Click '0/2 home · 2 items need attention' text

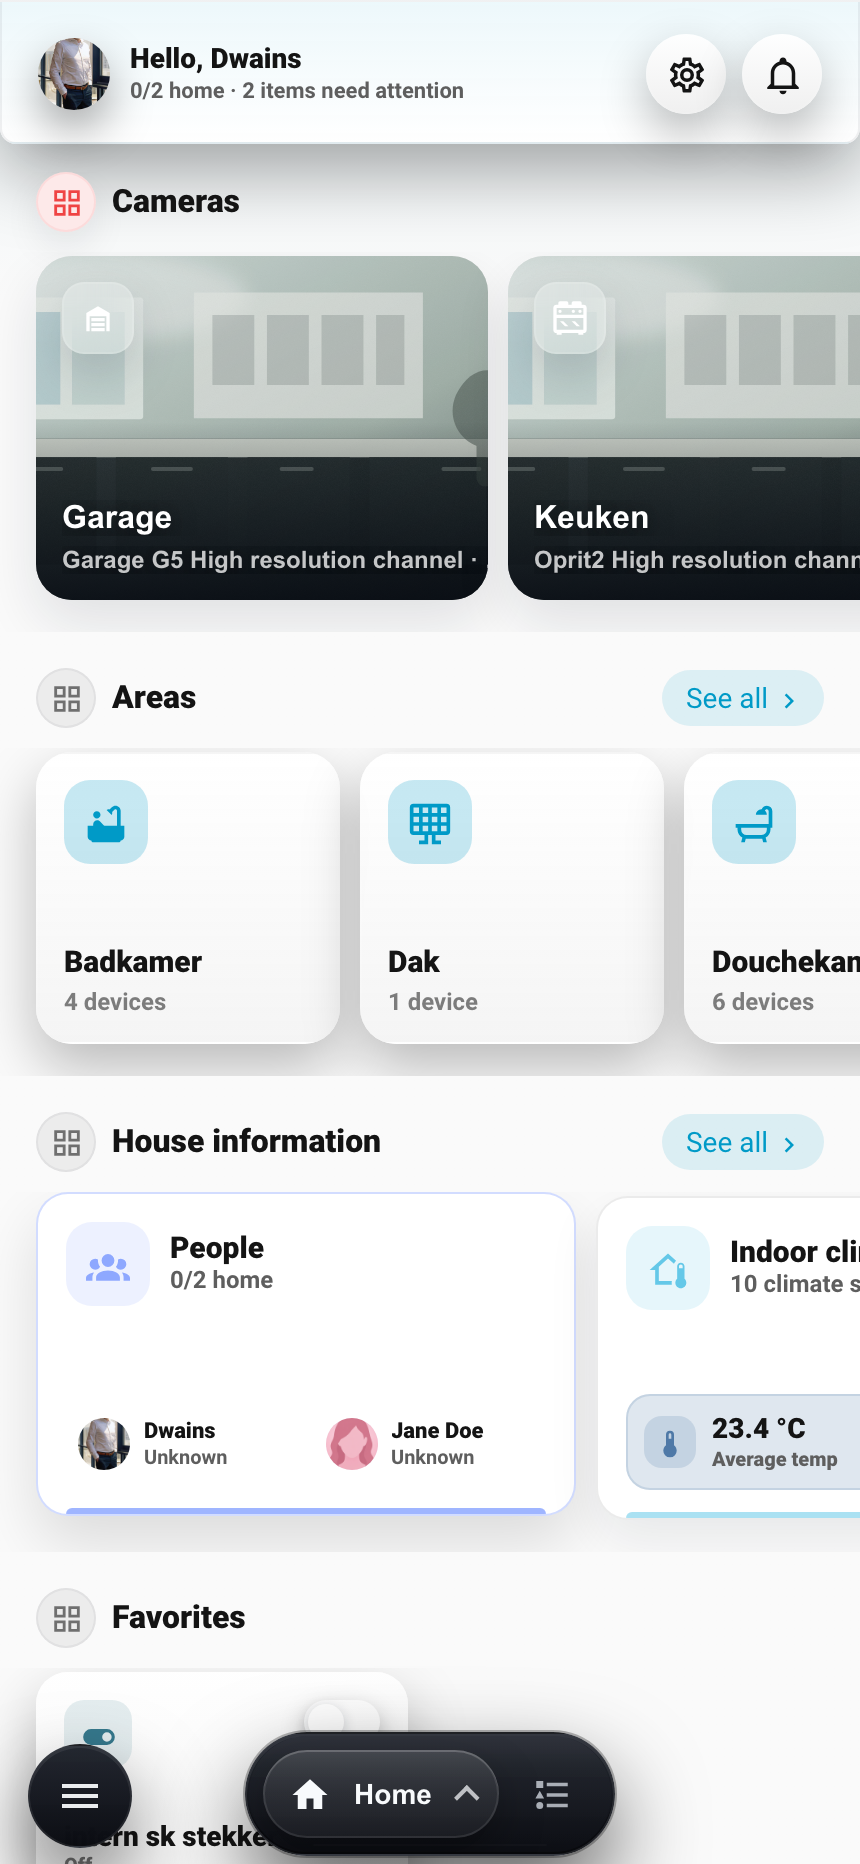[x=297, y=91]
